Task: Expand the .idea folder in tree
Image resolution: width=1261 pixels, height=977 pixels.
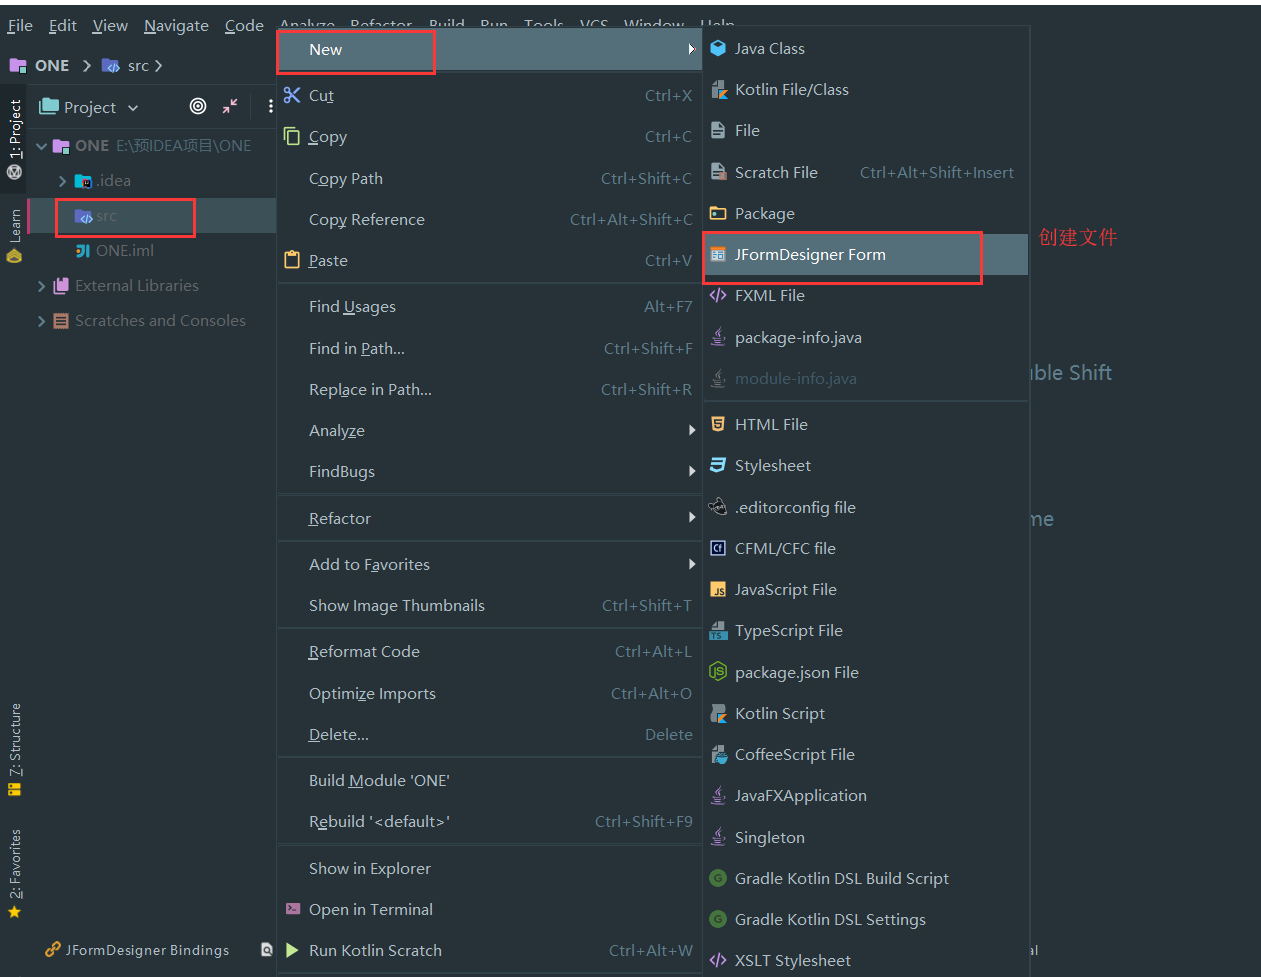Action: click(x=62, y=181)
